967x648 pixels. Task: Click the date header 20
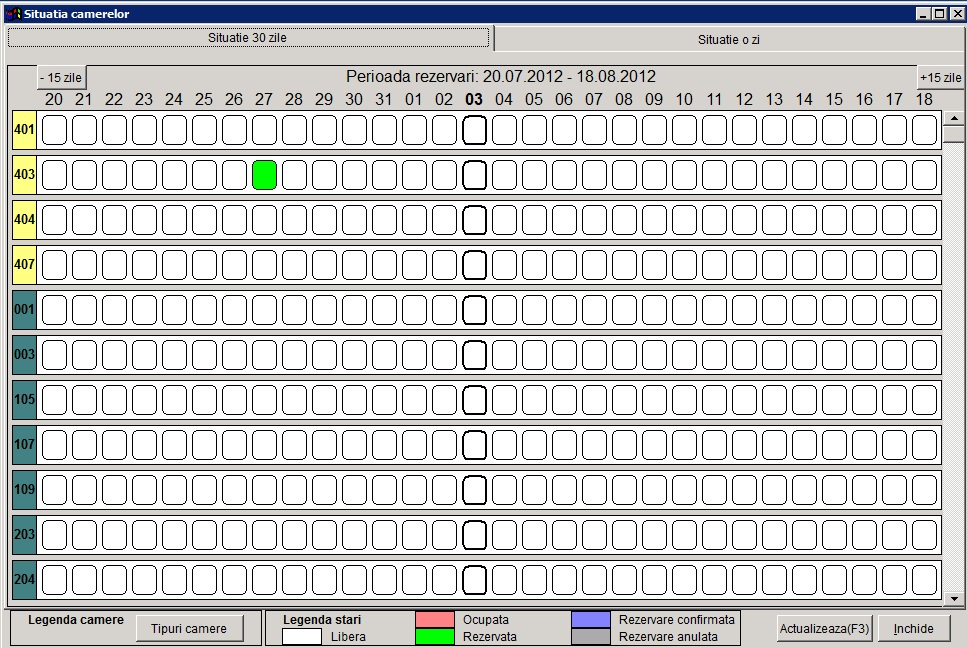[54, 99]
